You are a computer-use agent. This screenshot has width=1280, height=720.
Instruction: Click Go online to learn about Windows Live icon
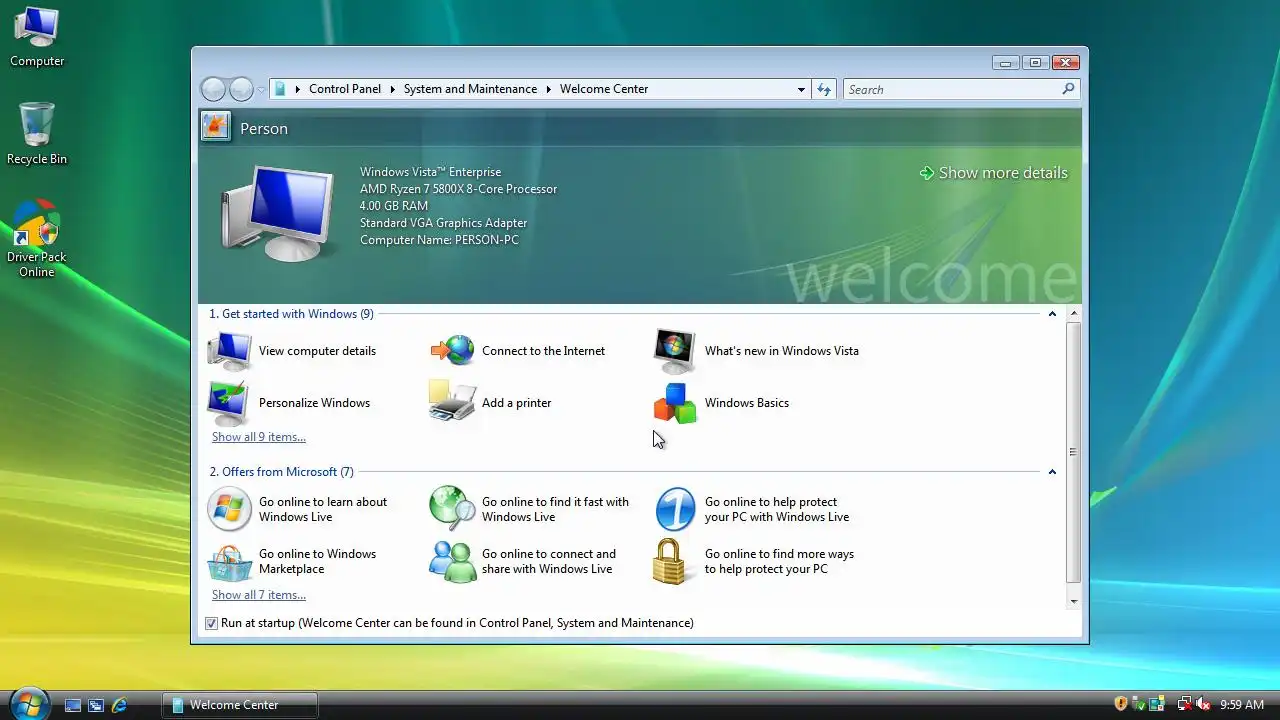(x=229, y=509)
